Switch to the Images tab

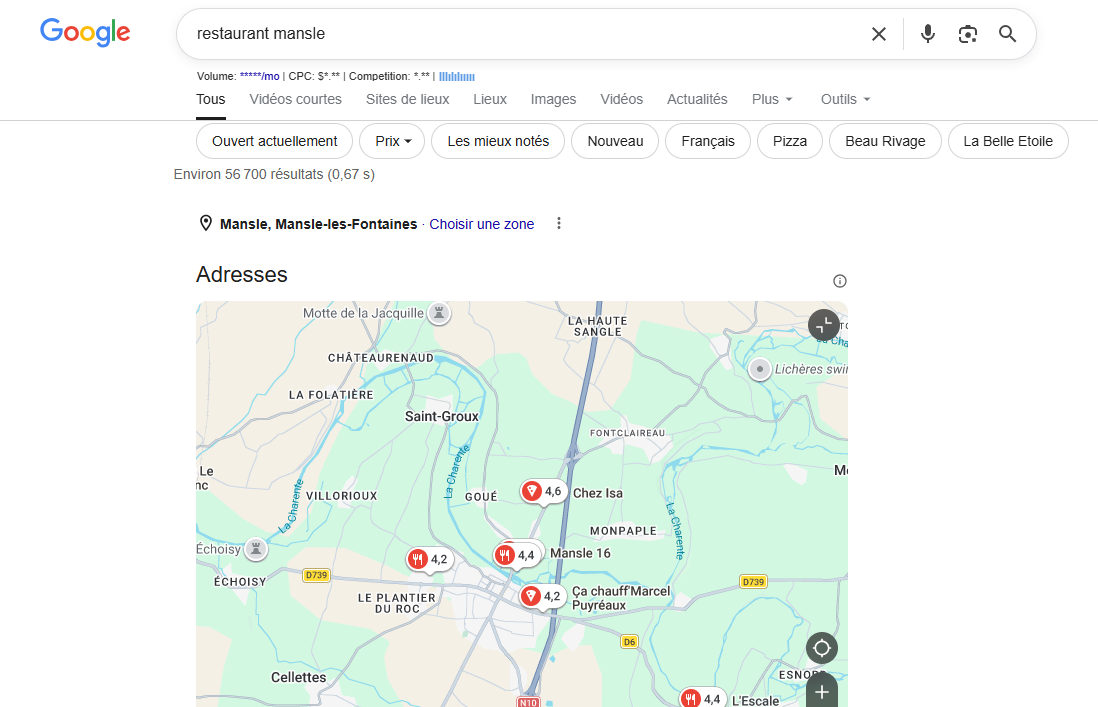click(x=553, y=99)
